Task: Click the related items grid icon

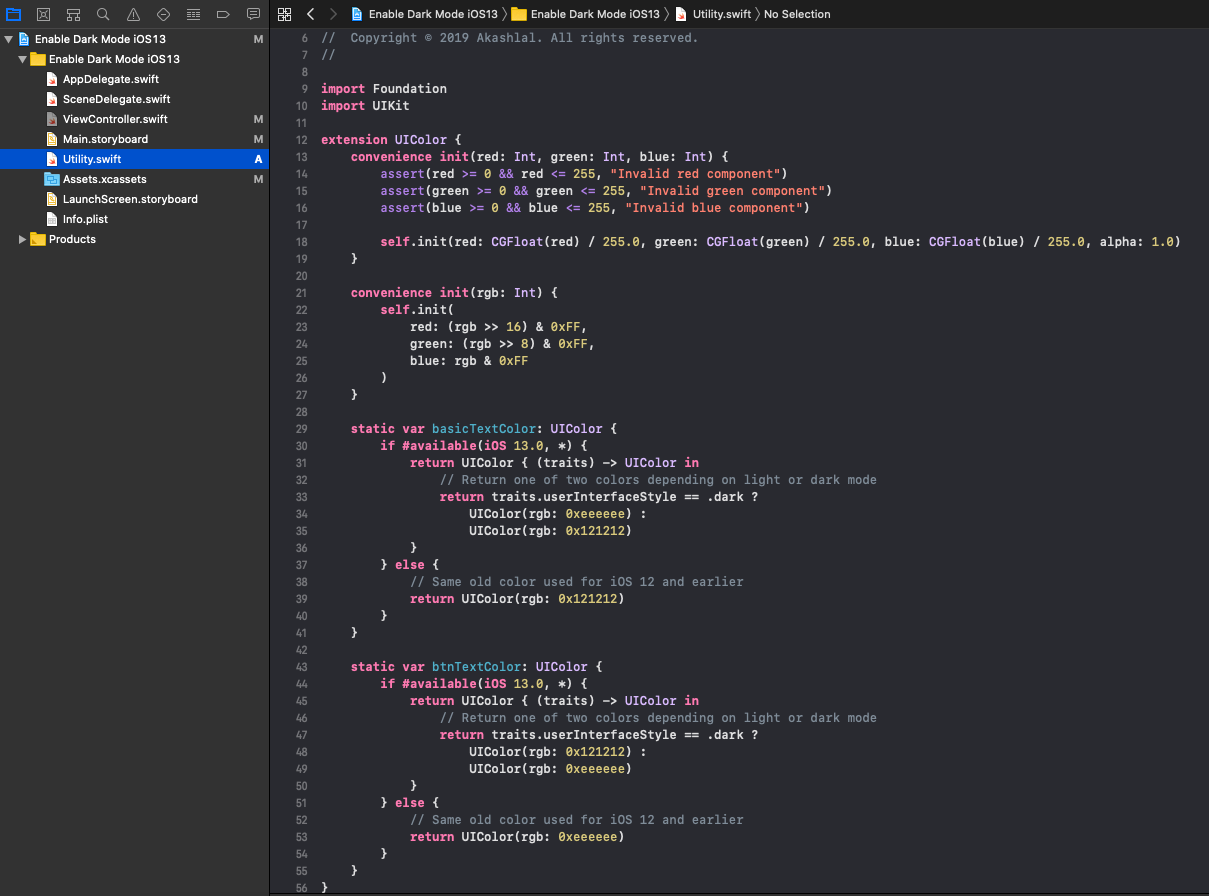Action: 285,14
